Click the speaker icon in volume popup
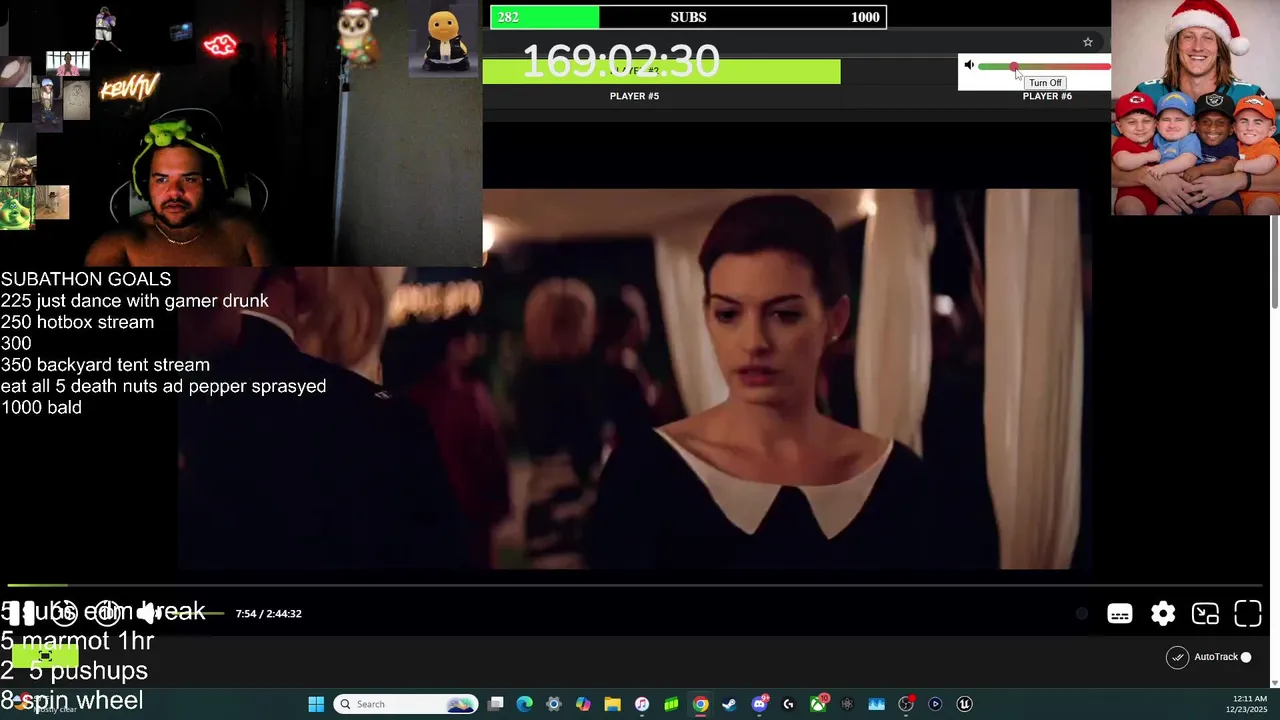Image resolution: width=1280 pixels, height=720 pixels. pos(968,65)
